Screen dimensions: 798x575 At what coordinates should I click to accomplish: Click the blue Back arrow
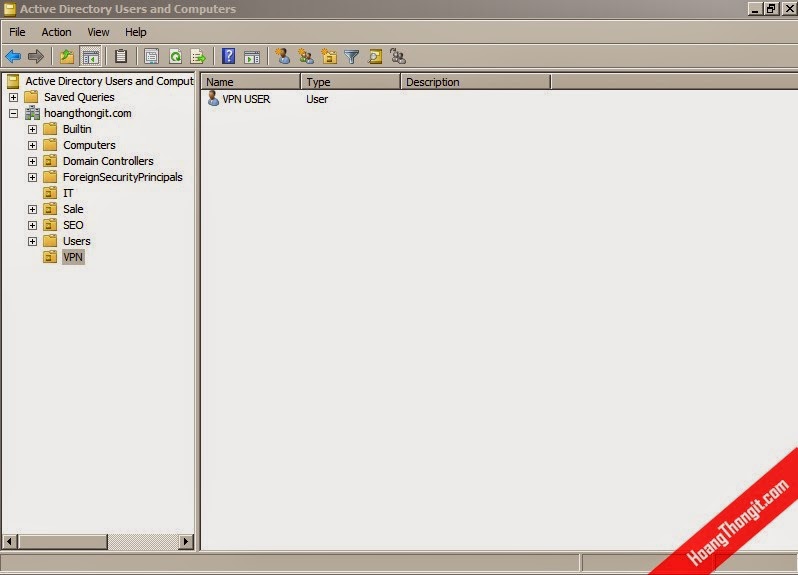tap(13, 56)
